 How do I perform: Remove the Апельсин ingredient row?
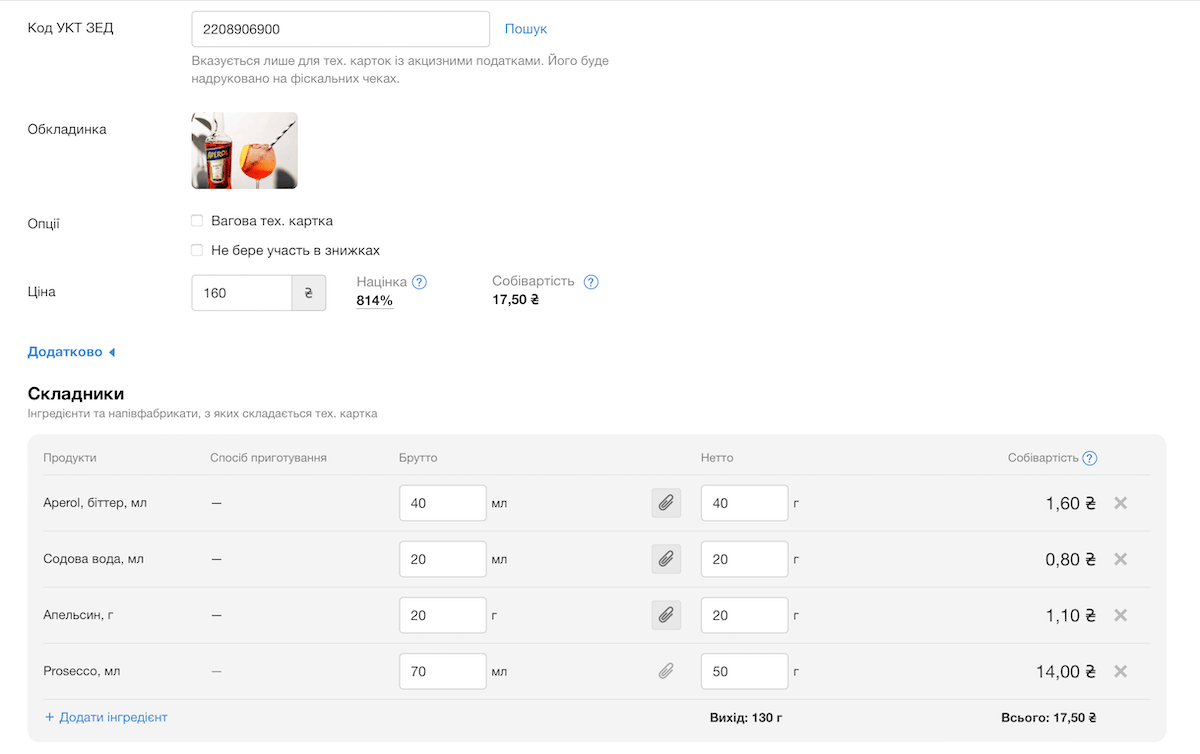tap(1120, 615)
